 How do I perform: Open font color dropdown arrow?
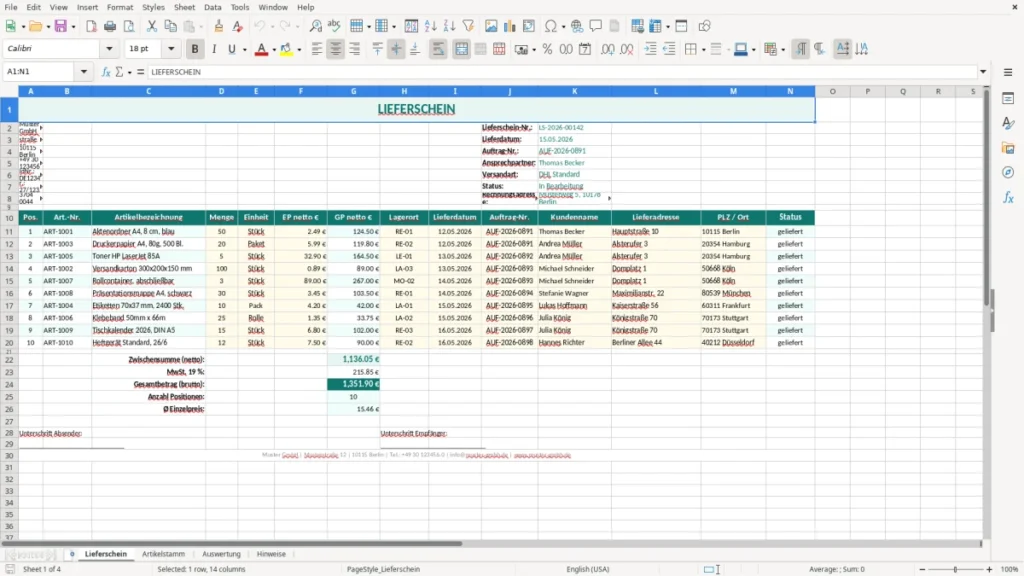pyautogui.click(x=274, y=50)
